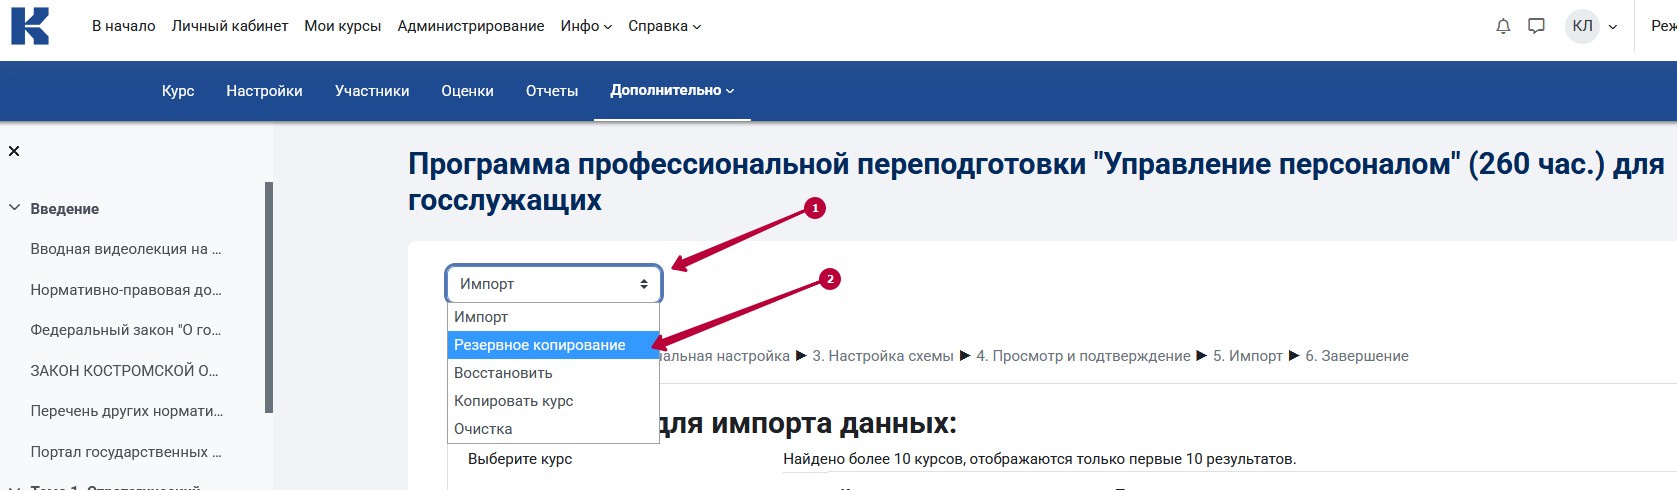The image size is (1677, 490).
Task: Open the Справка dropdown menu
Action: coord(665,26)
